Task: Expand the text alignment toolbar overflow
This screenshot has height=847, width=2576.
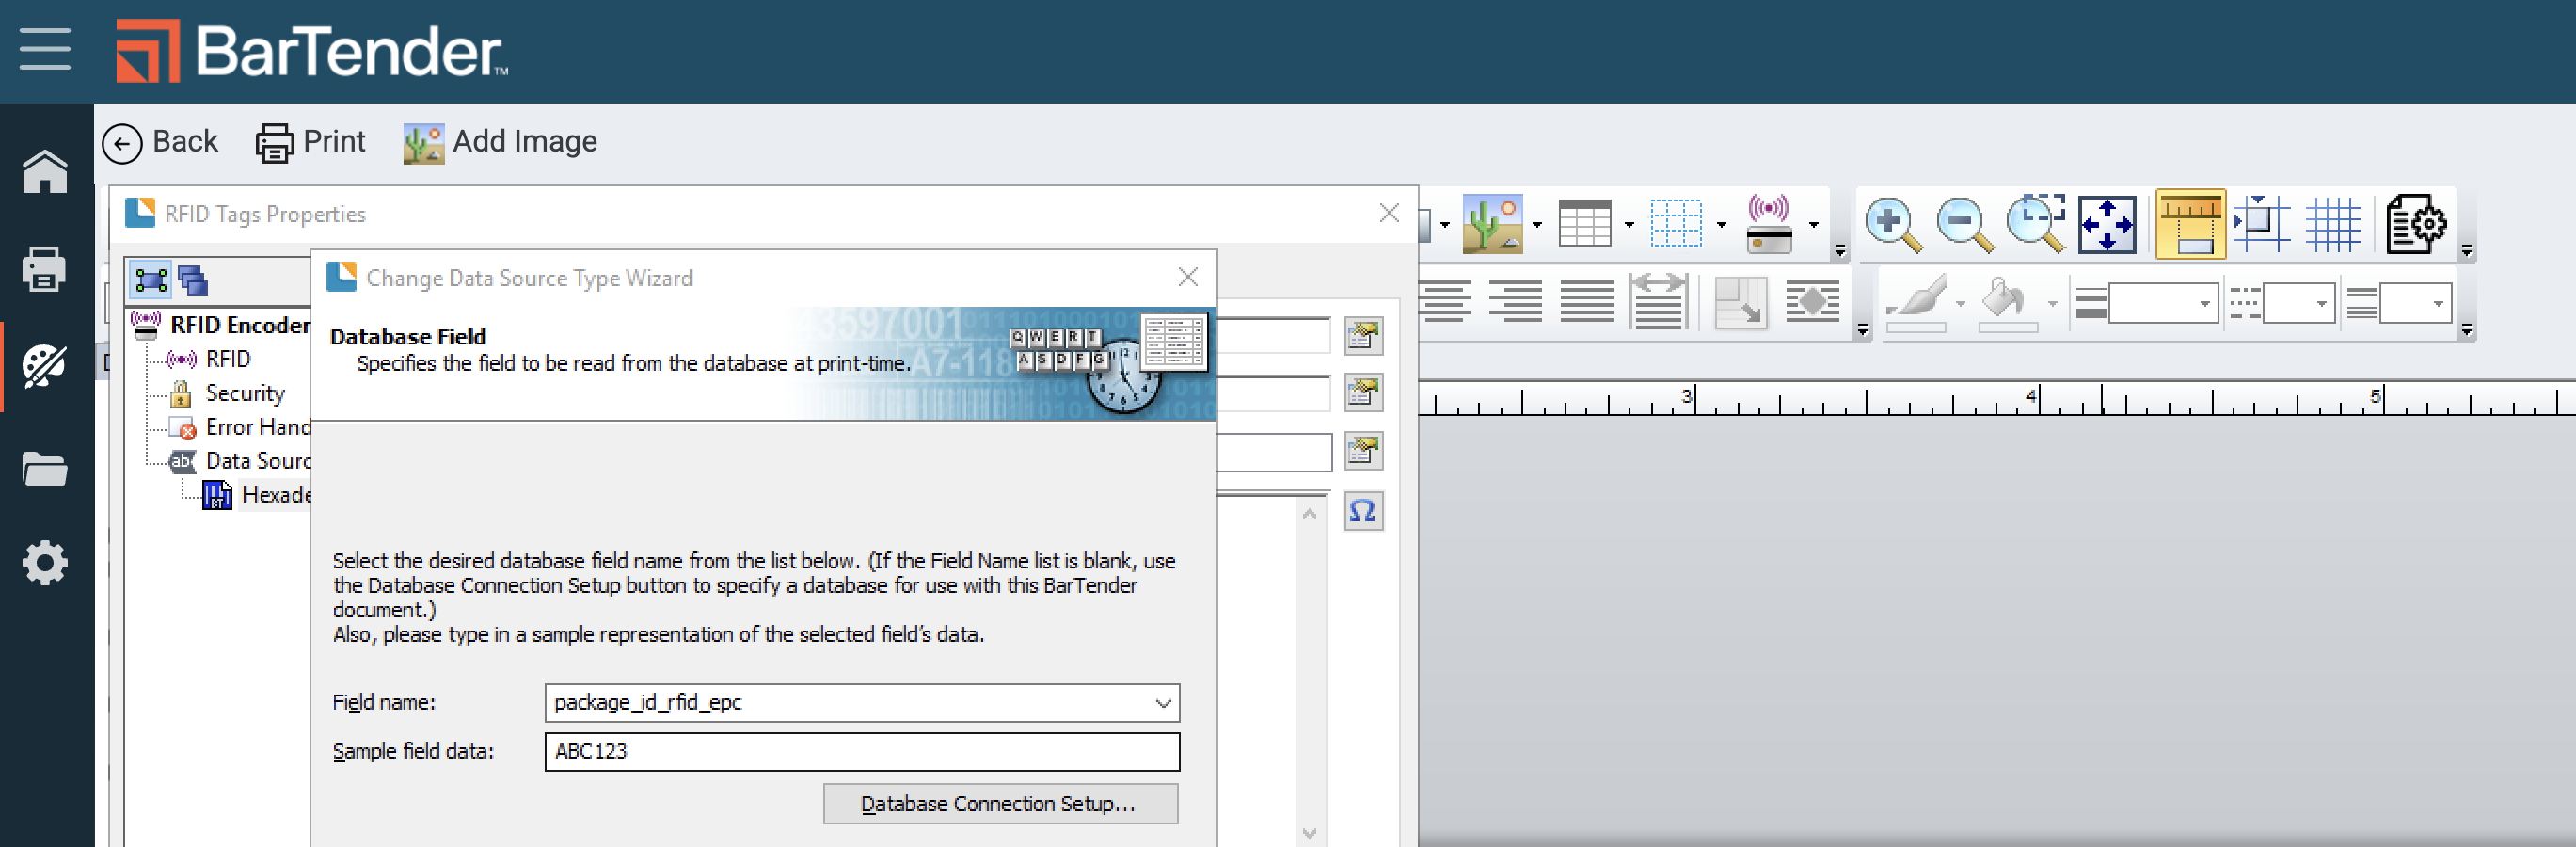Action: click(1862, 329)
